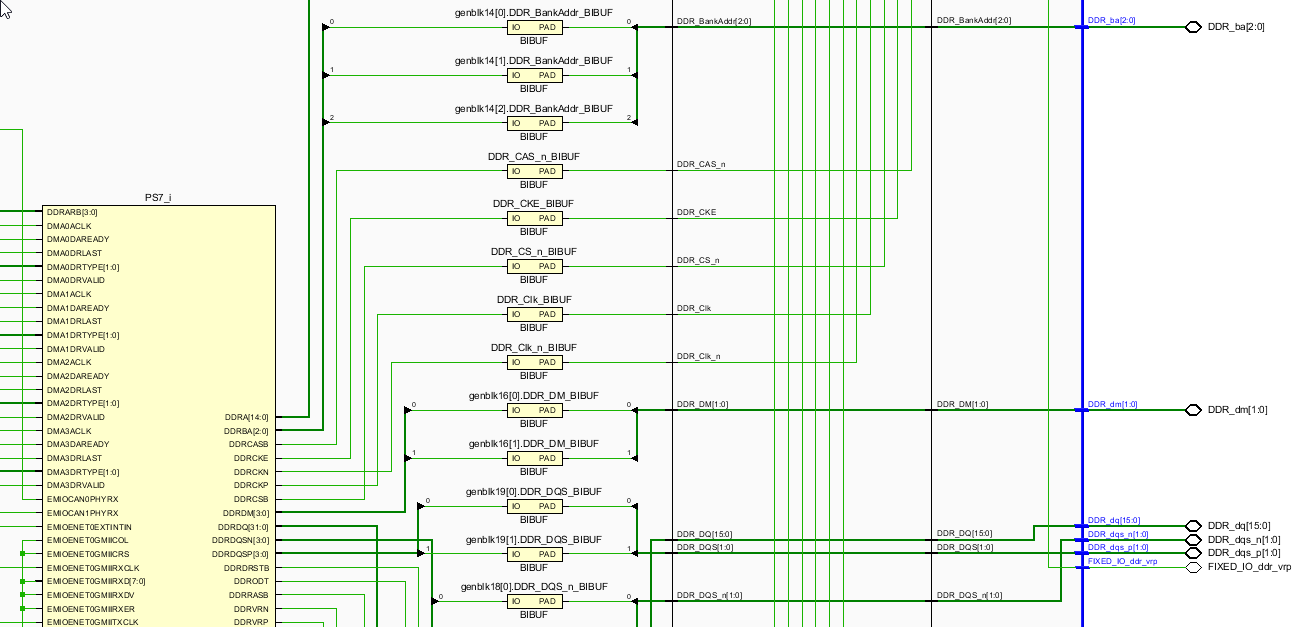Click the DDRDRSTB pin on PS7_i
This screenshot has height=627, width=1311.
pyautogui.click(x=249, y=567)
